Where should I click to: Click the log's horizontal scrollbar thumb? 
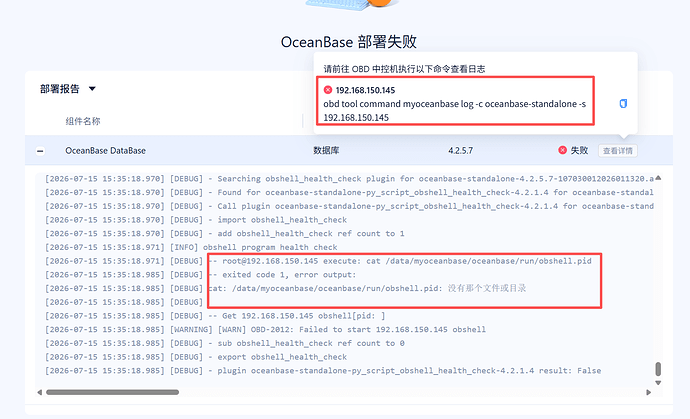(x=113, y=392)
